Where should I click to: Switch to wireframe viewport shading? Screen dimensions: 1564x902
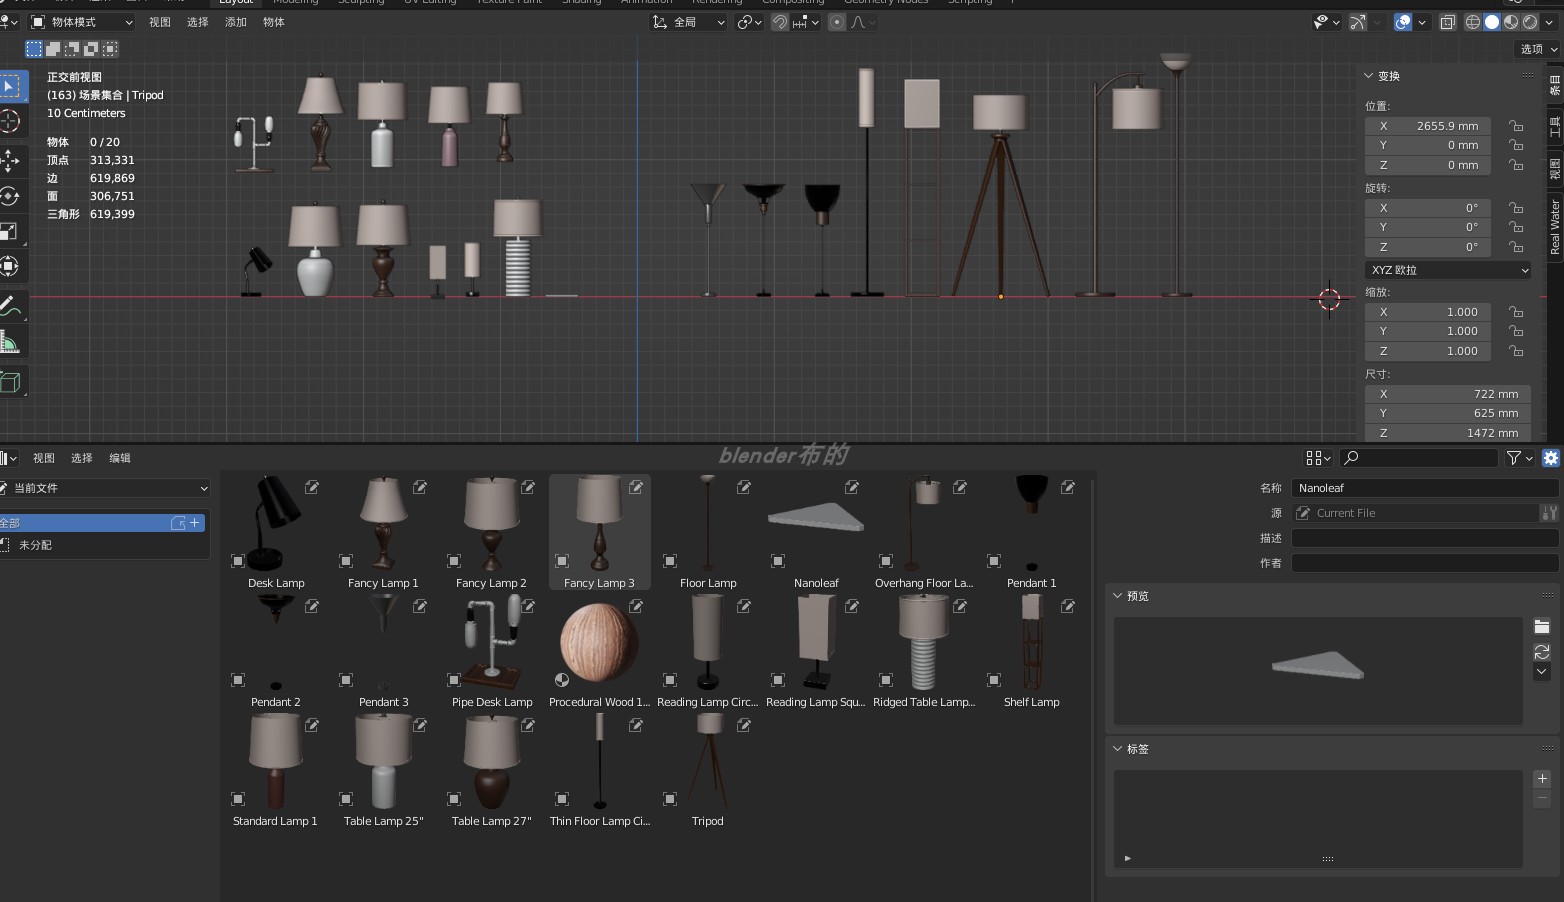(1473, 22)
